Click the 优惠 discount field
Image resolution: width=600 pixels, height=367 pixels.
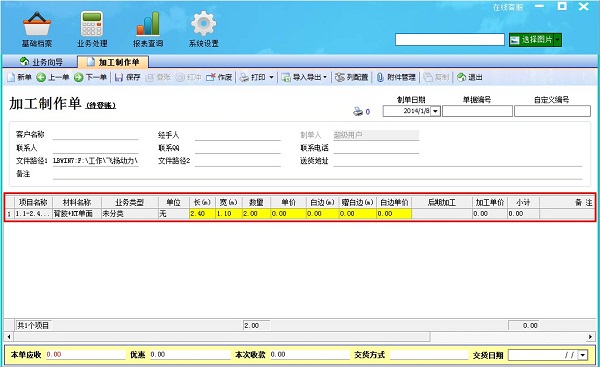(x=190, y=355)
